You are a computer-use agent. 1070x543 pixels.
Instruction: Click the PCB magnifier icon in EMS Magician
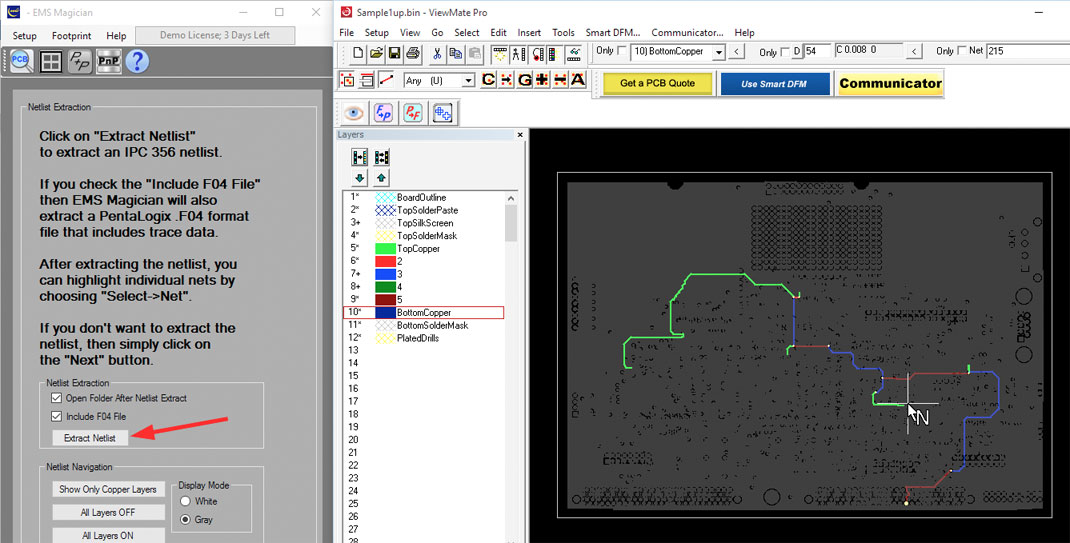[21, 61]
